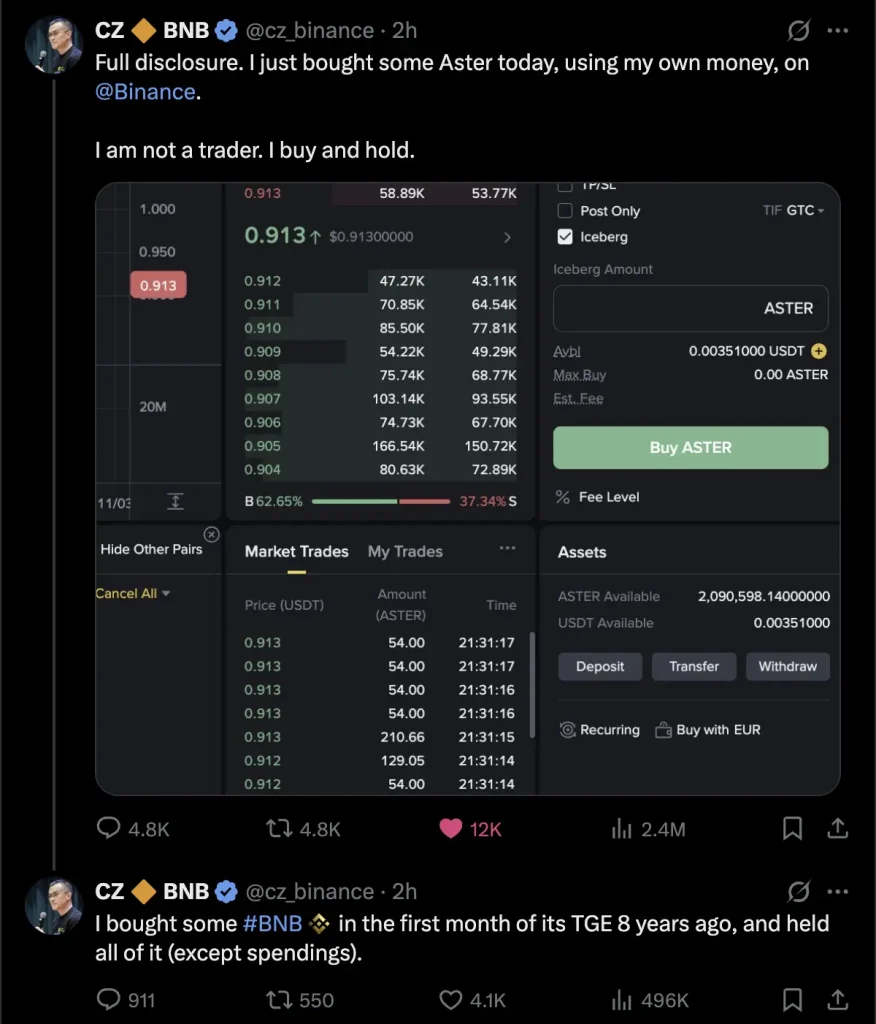The height and width of the screenshot is (1024, 876).
Task: Select the Market Trades tab
Action: [296, 552]
